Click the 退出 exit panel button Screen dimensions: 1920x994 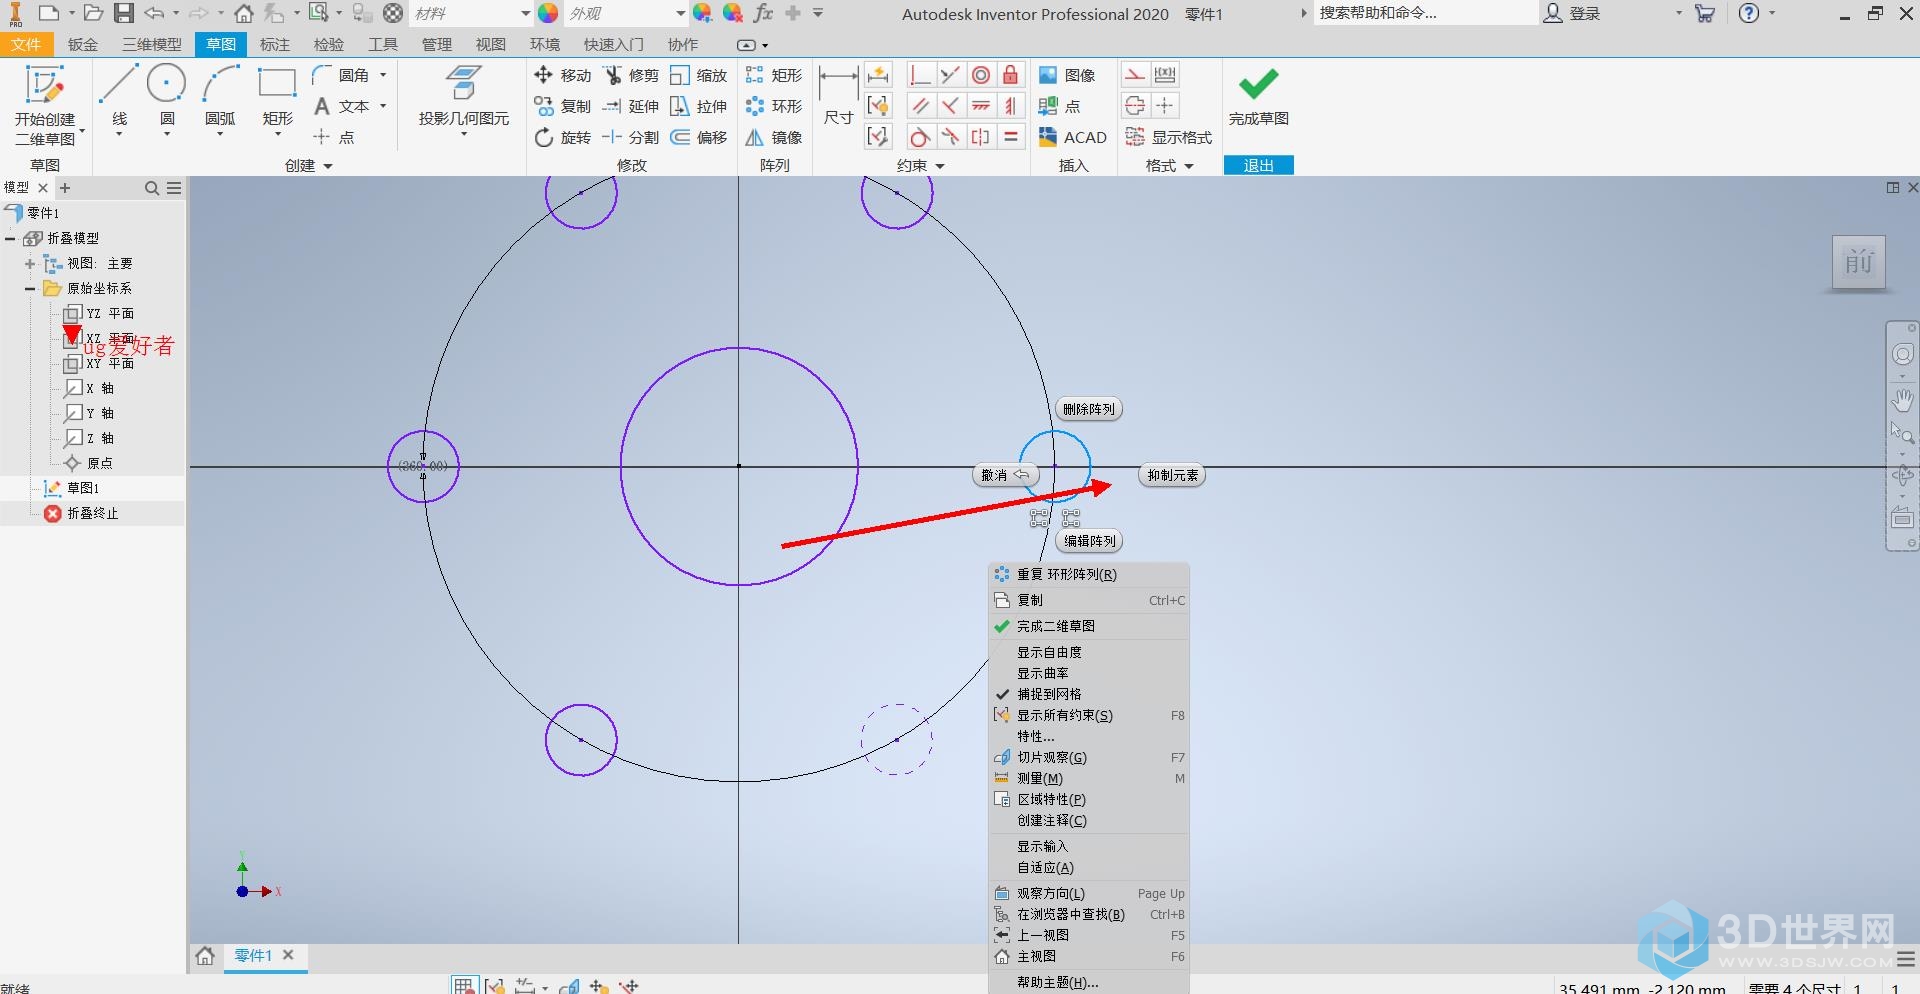tap(1259, 165)
